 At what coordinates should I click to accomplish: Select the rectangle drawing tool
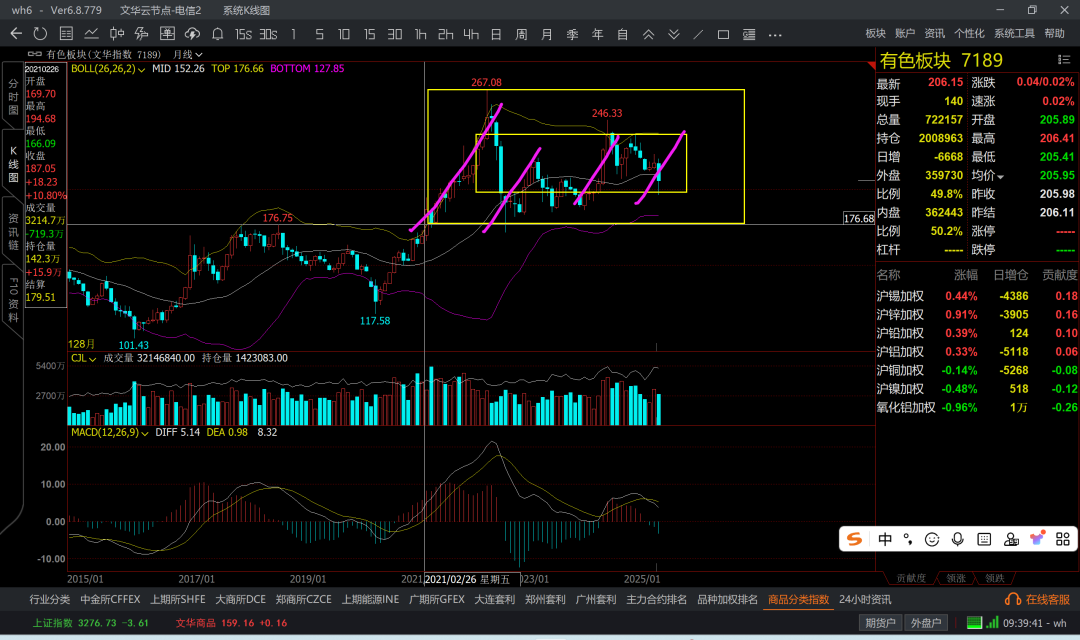722,34
